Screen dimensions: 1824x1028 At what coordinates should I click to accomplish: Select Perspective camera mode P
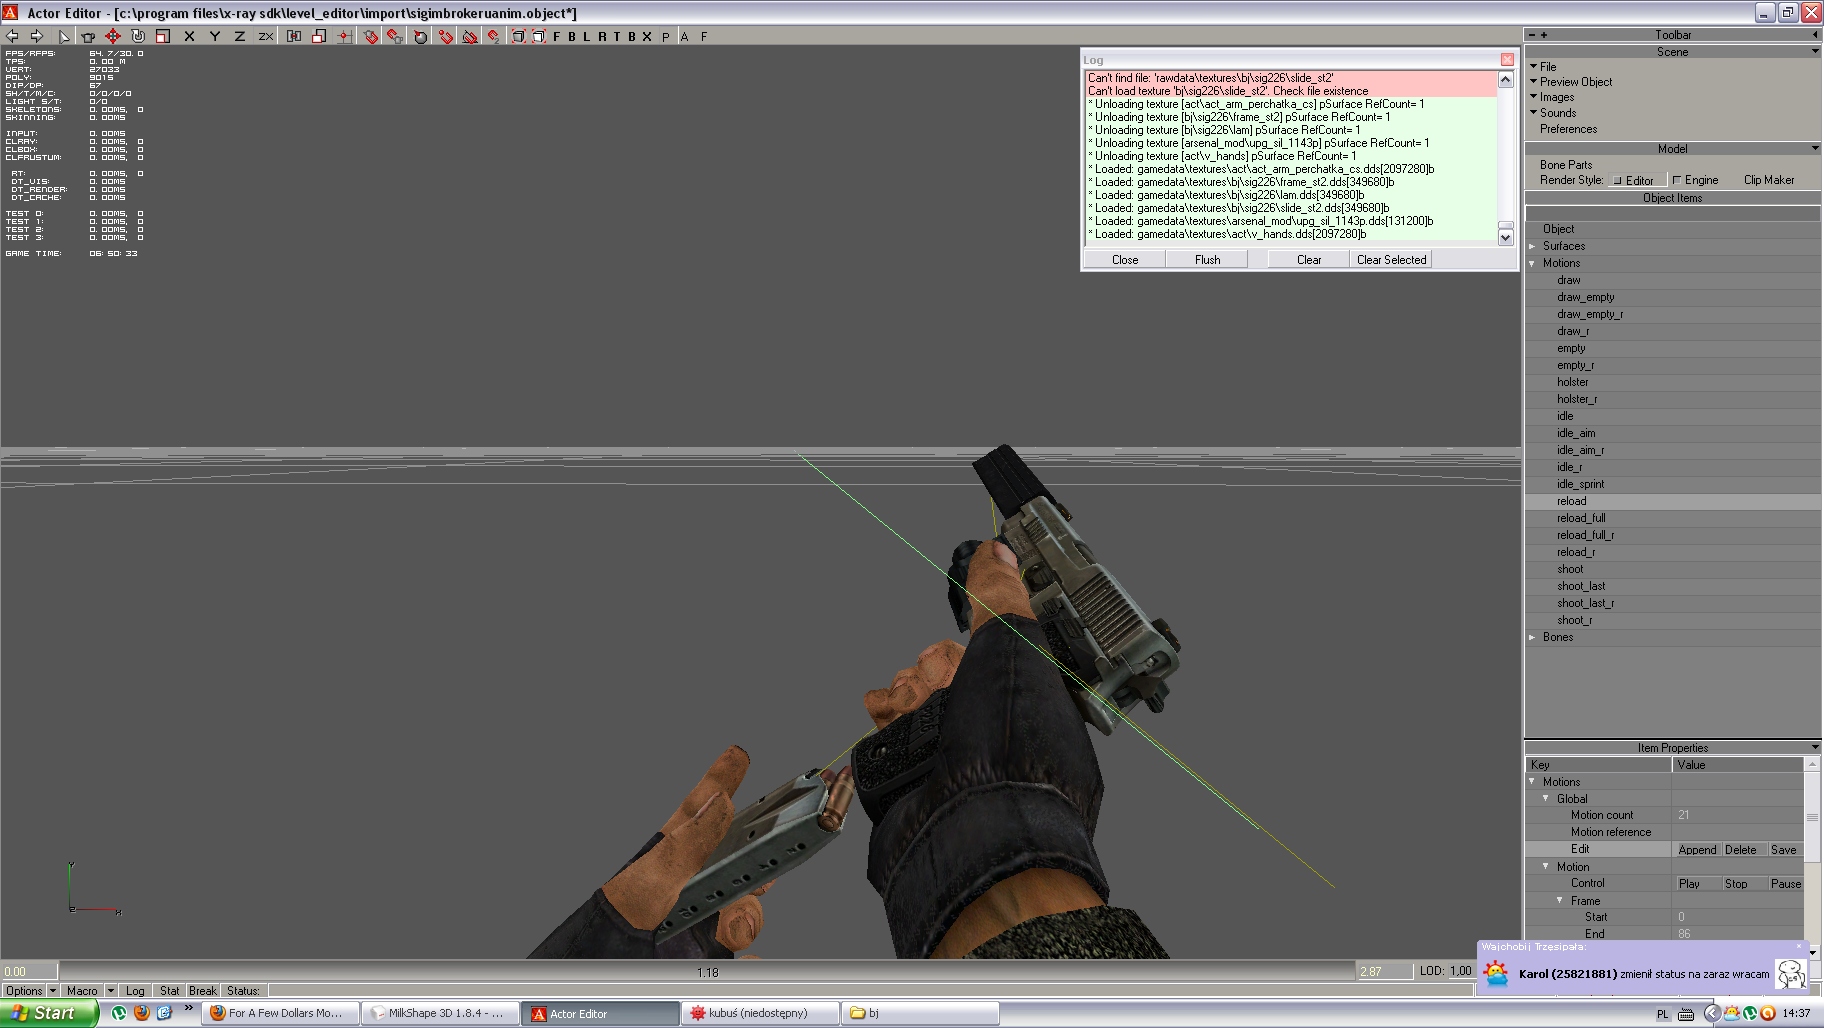click(x=666, y=36)
